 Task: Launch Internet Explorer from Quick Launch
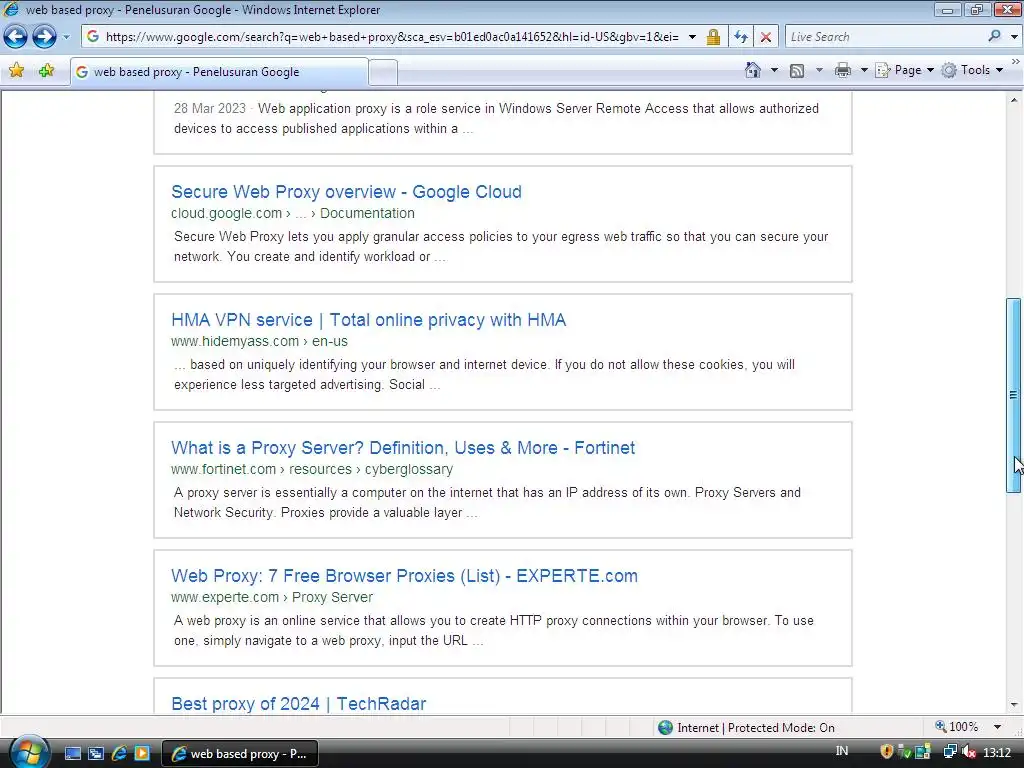click(x=119, y=754)
